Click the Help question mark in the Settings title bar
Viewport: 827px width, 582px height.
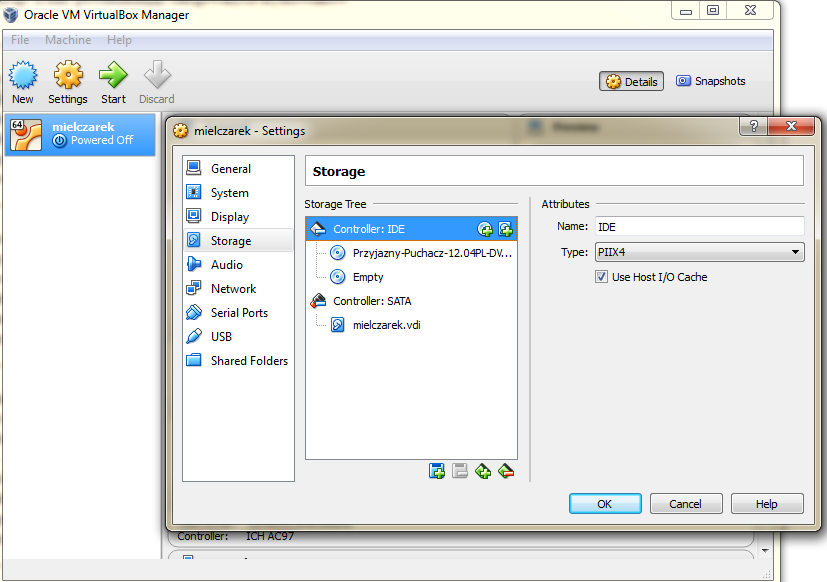click(x=754, y=126)
